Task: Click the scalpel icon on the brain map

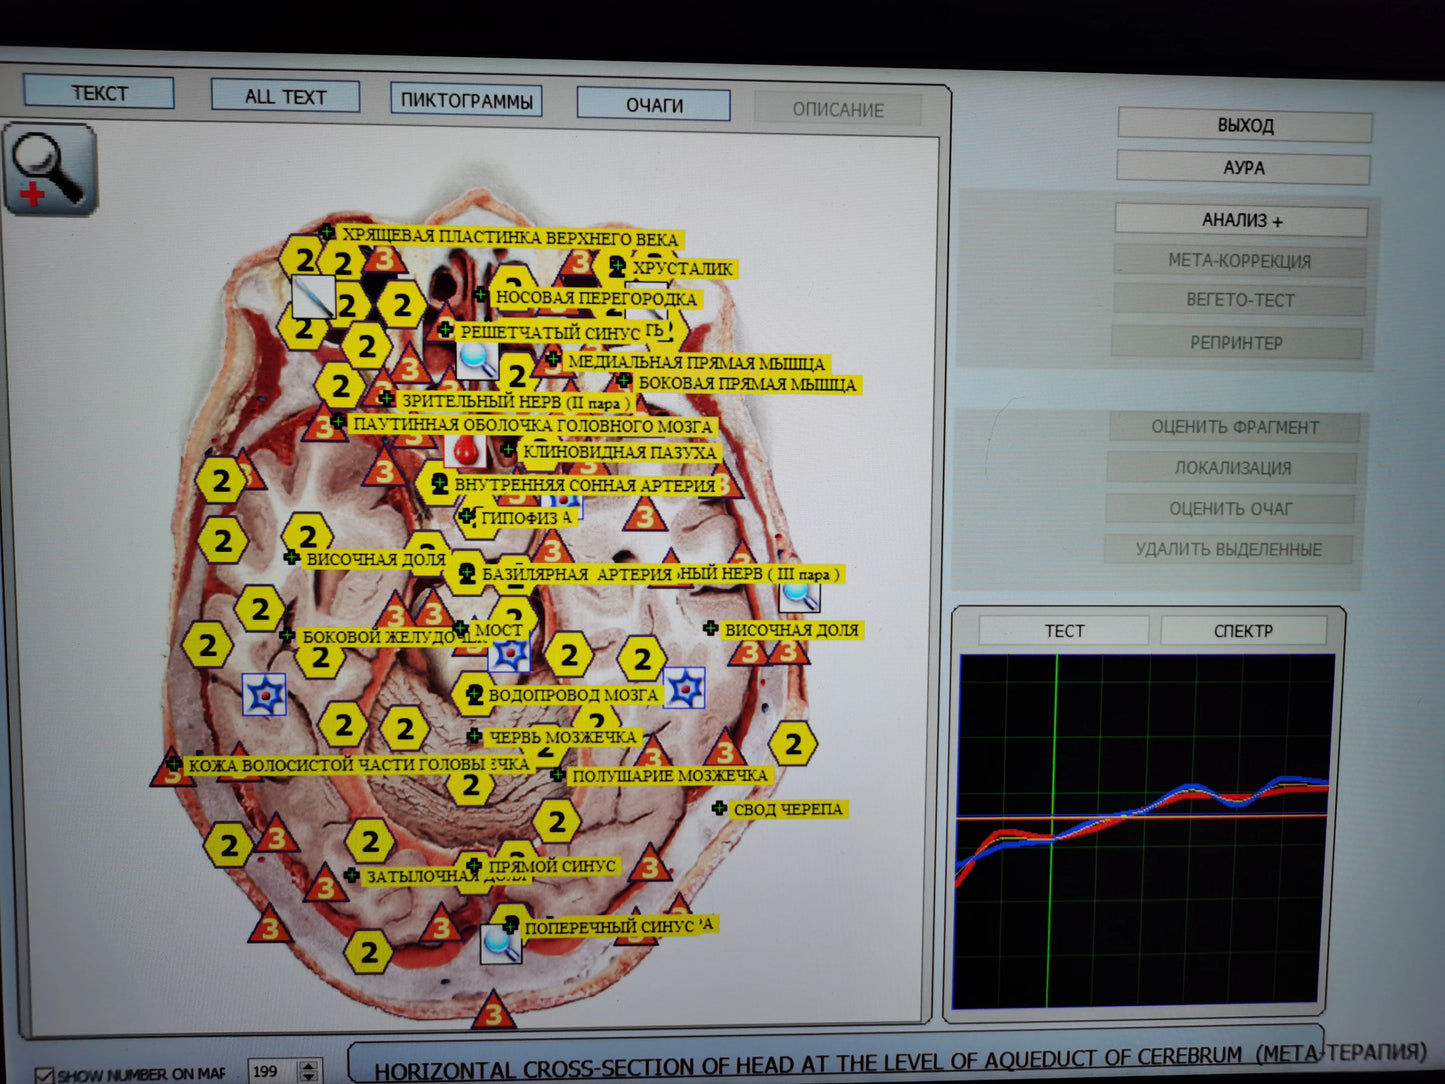Action: [x=312, y=297]
